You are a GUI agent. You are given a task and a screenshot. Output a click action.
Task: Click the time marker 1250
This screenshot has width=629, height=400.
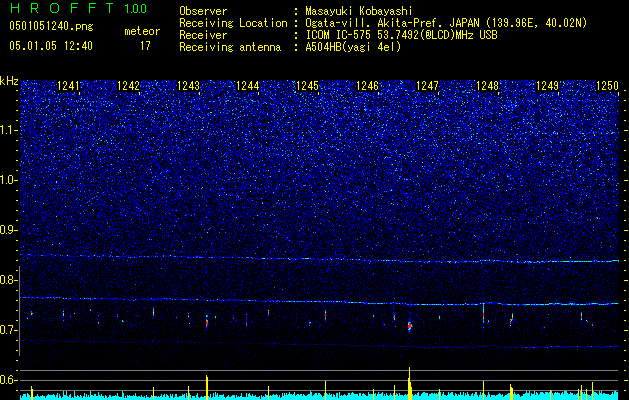pyautogui.click(x=607, y=85)
